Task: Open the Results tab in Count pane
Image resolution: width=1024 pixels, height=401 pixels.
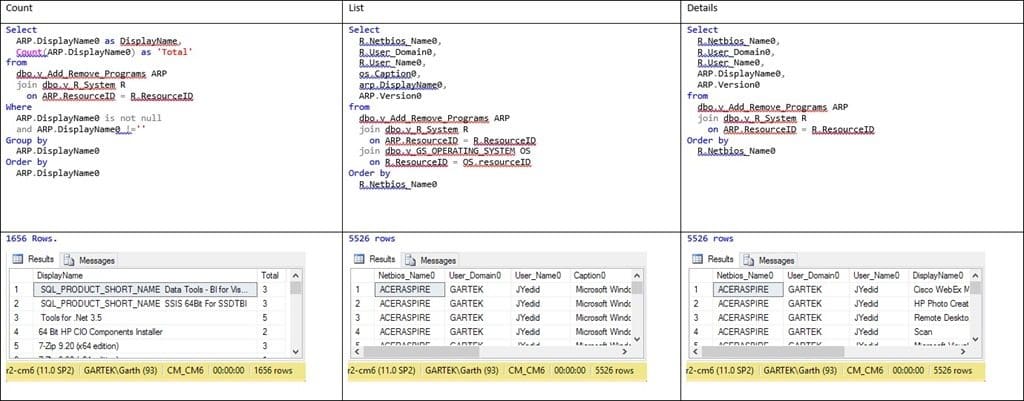Action: click(x=33, y=259)
